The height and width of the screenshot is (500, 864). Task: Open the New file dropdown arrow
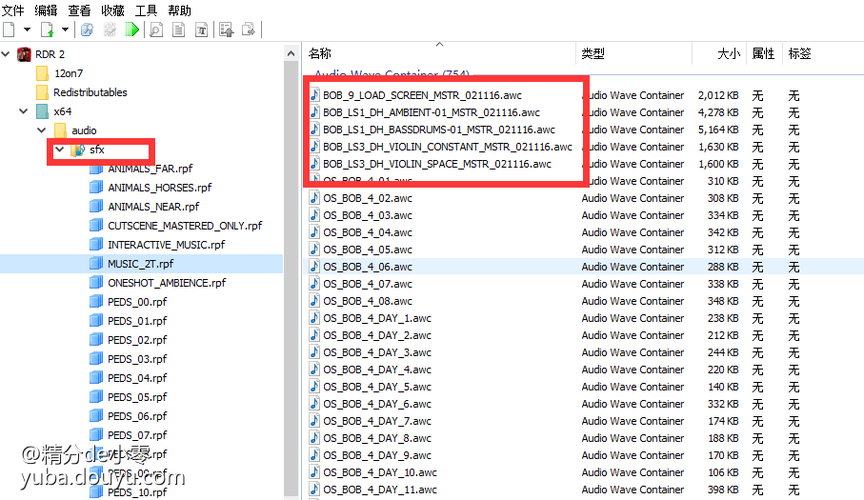pyautogui.click(x=26, y=29)
